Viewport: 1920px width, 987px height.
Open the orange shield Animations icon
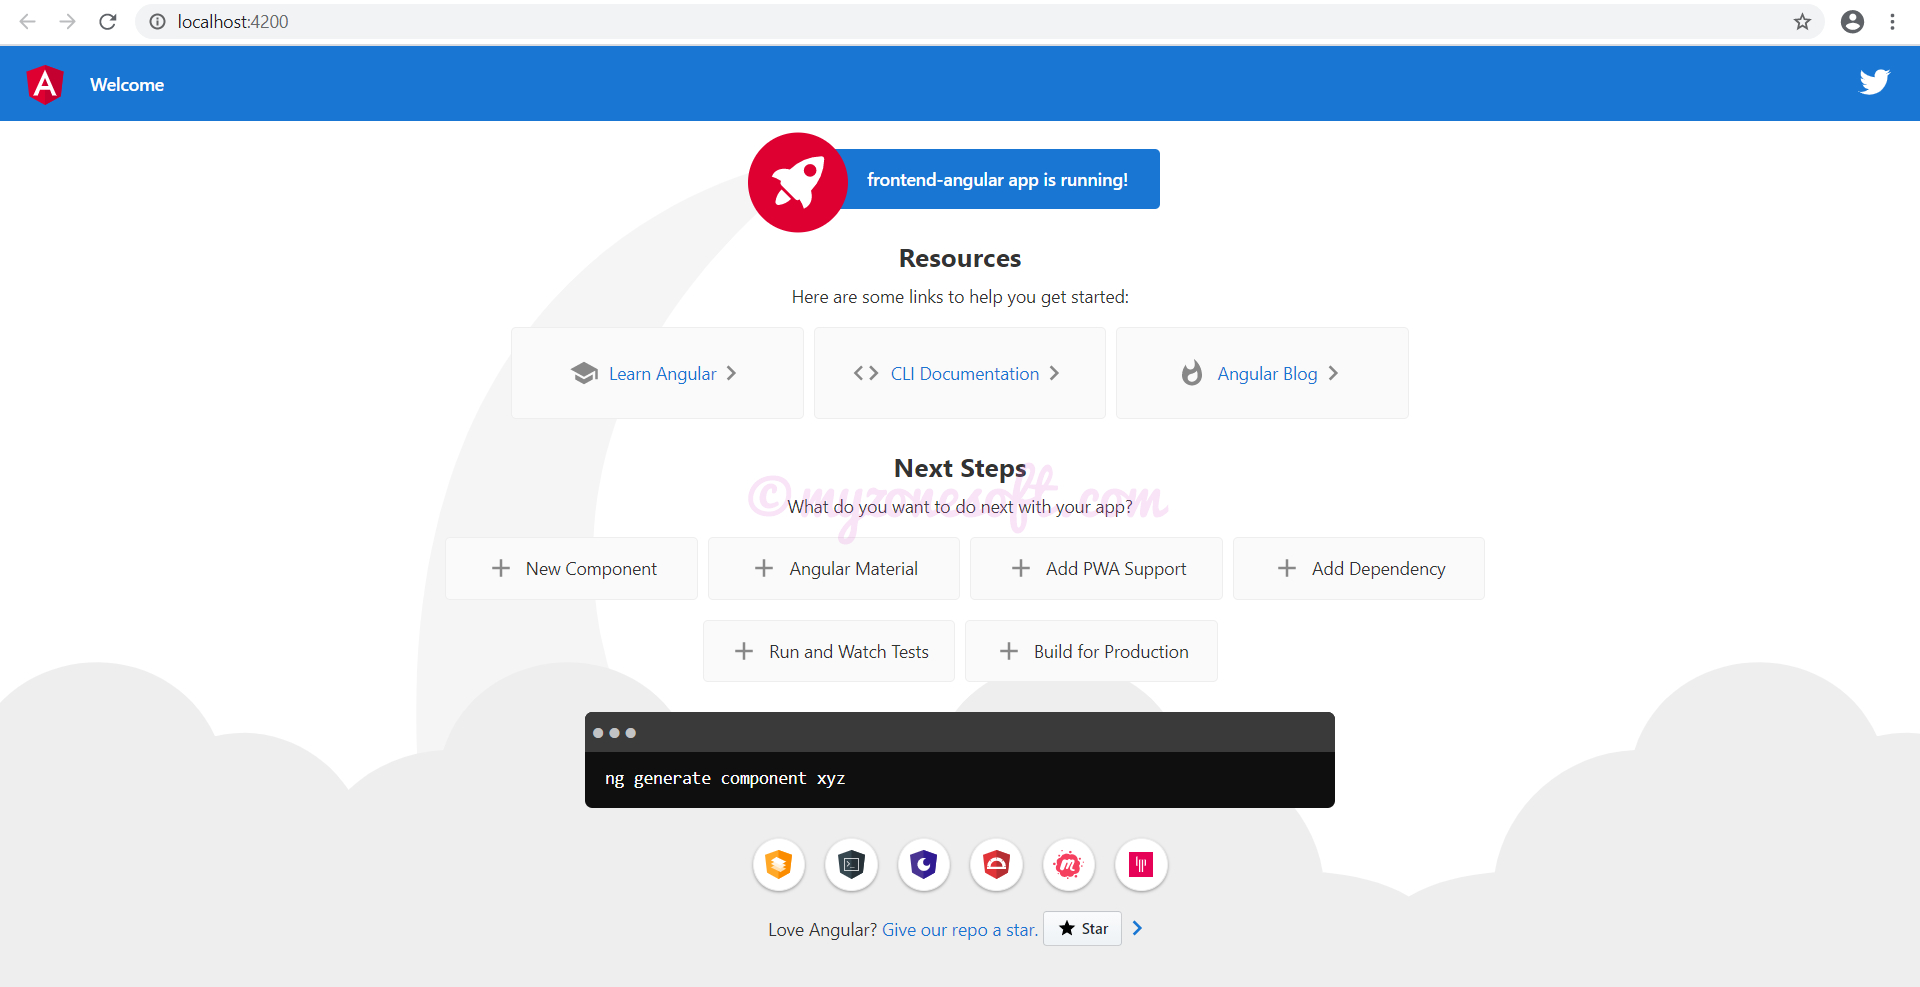779,864
